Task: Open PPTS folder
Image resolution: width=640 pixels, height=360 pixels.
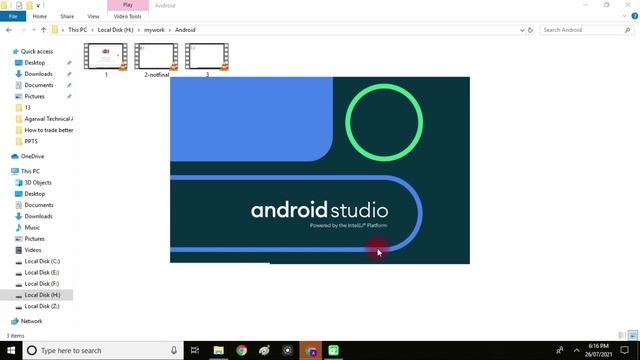Action: coord(31,141)
